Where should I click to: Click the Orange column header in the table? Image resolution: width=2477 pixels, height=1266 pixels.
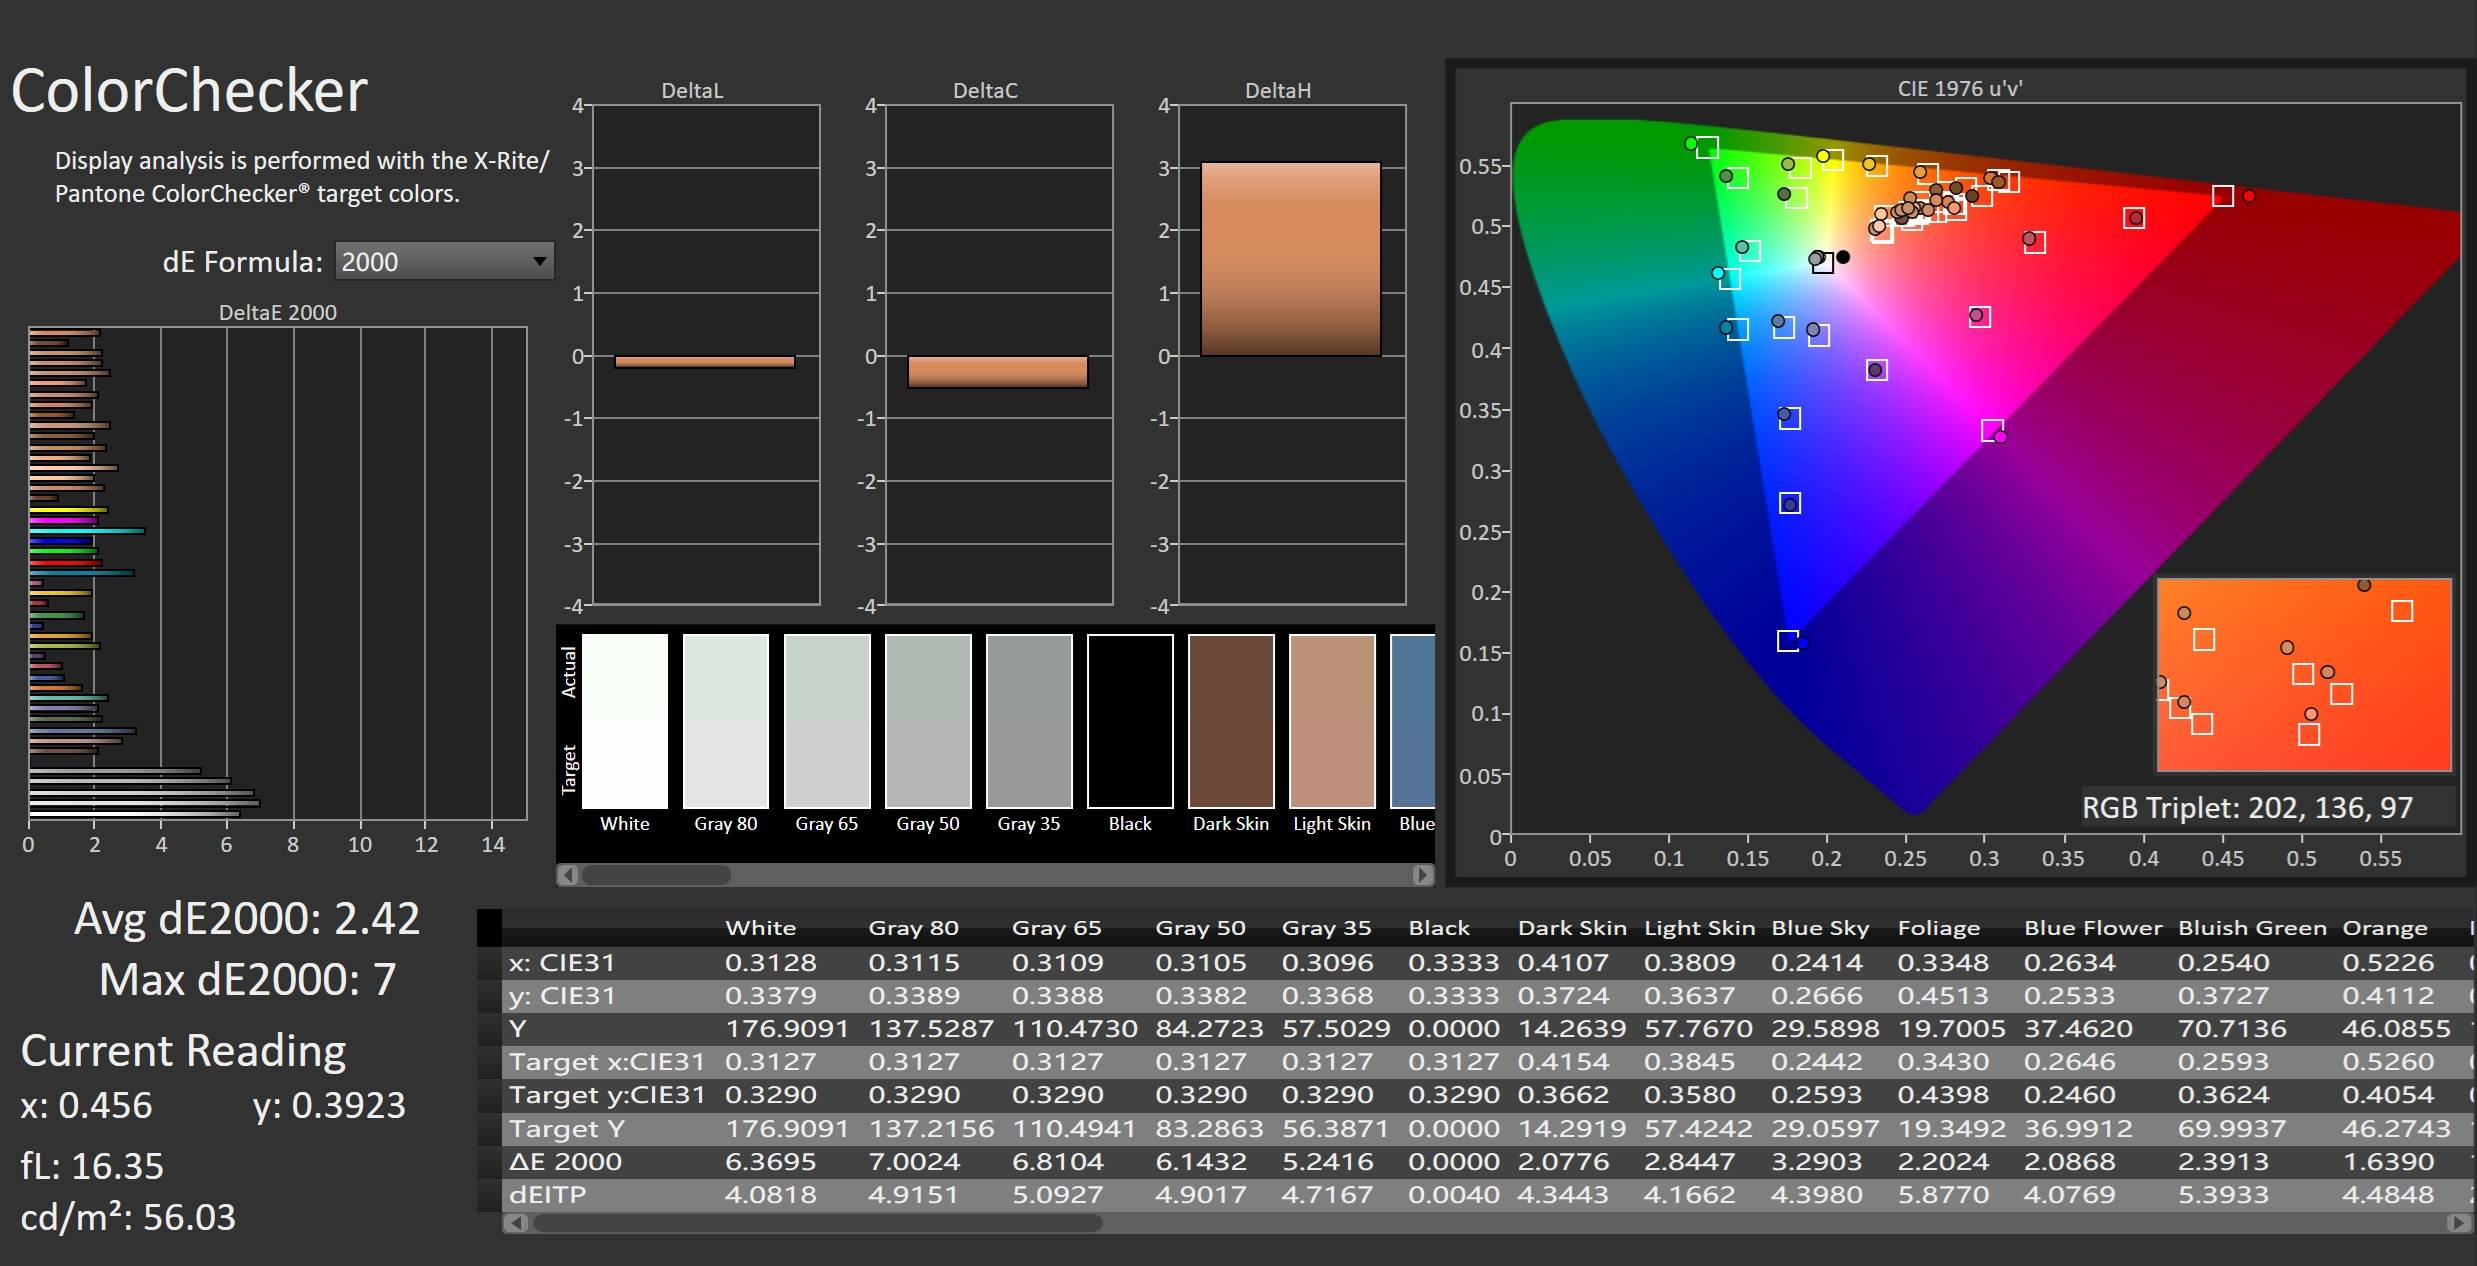click(2384, 928)
